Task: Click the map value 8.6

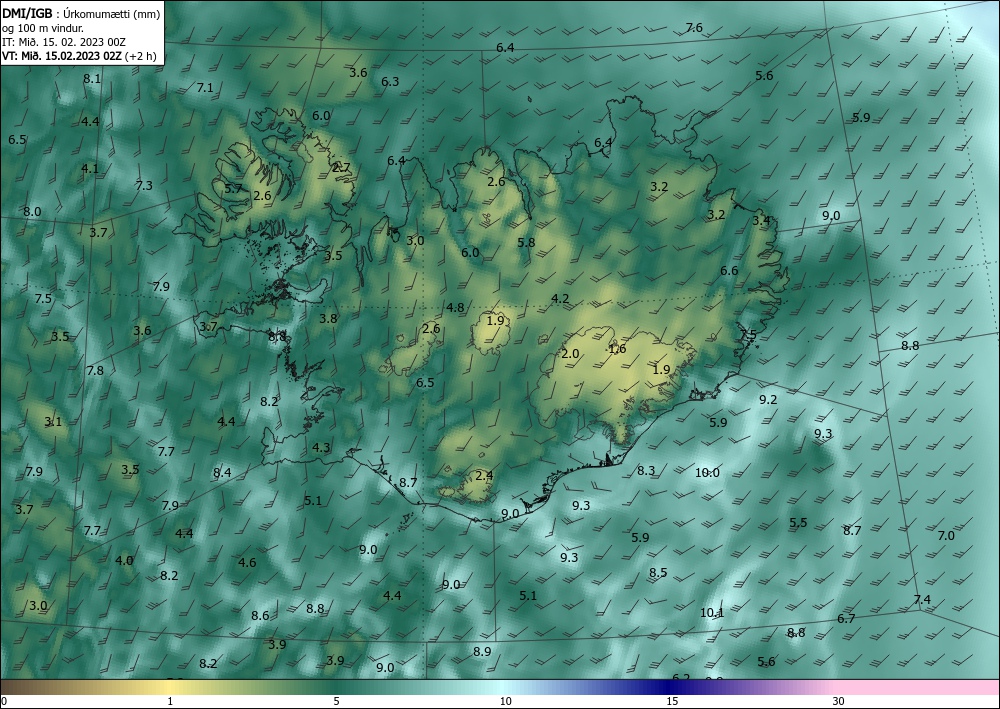Action: pos(260,616)
